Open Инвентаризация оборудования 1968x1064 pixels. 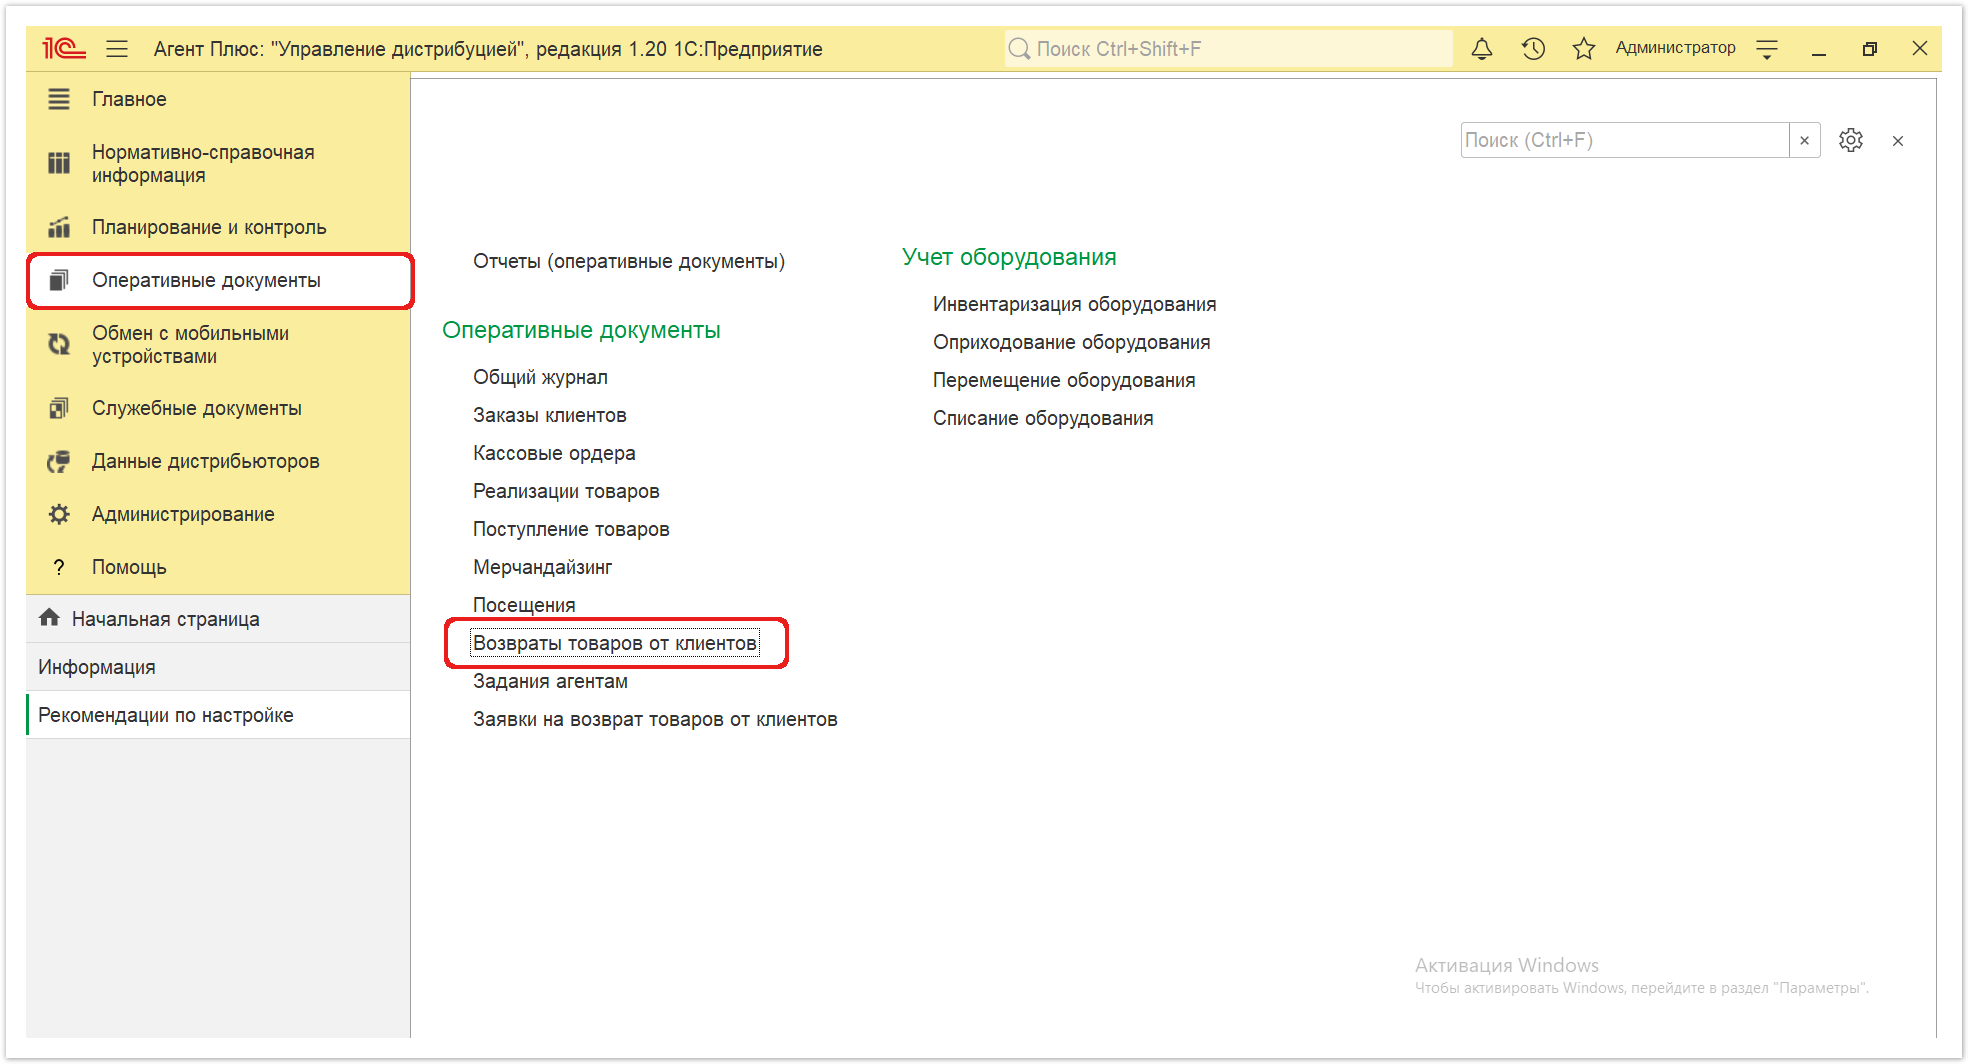click(1075, 304)
